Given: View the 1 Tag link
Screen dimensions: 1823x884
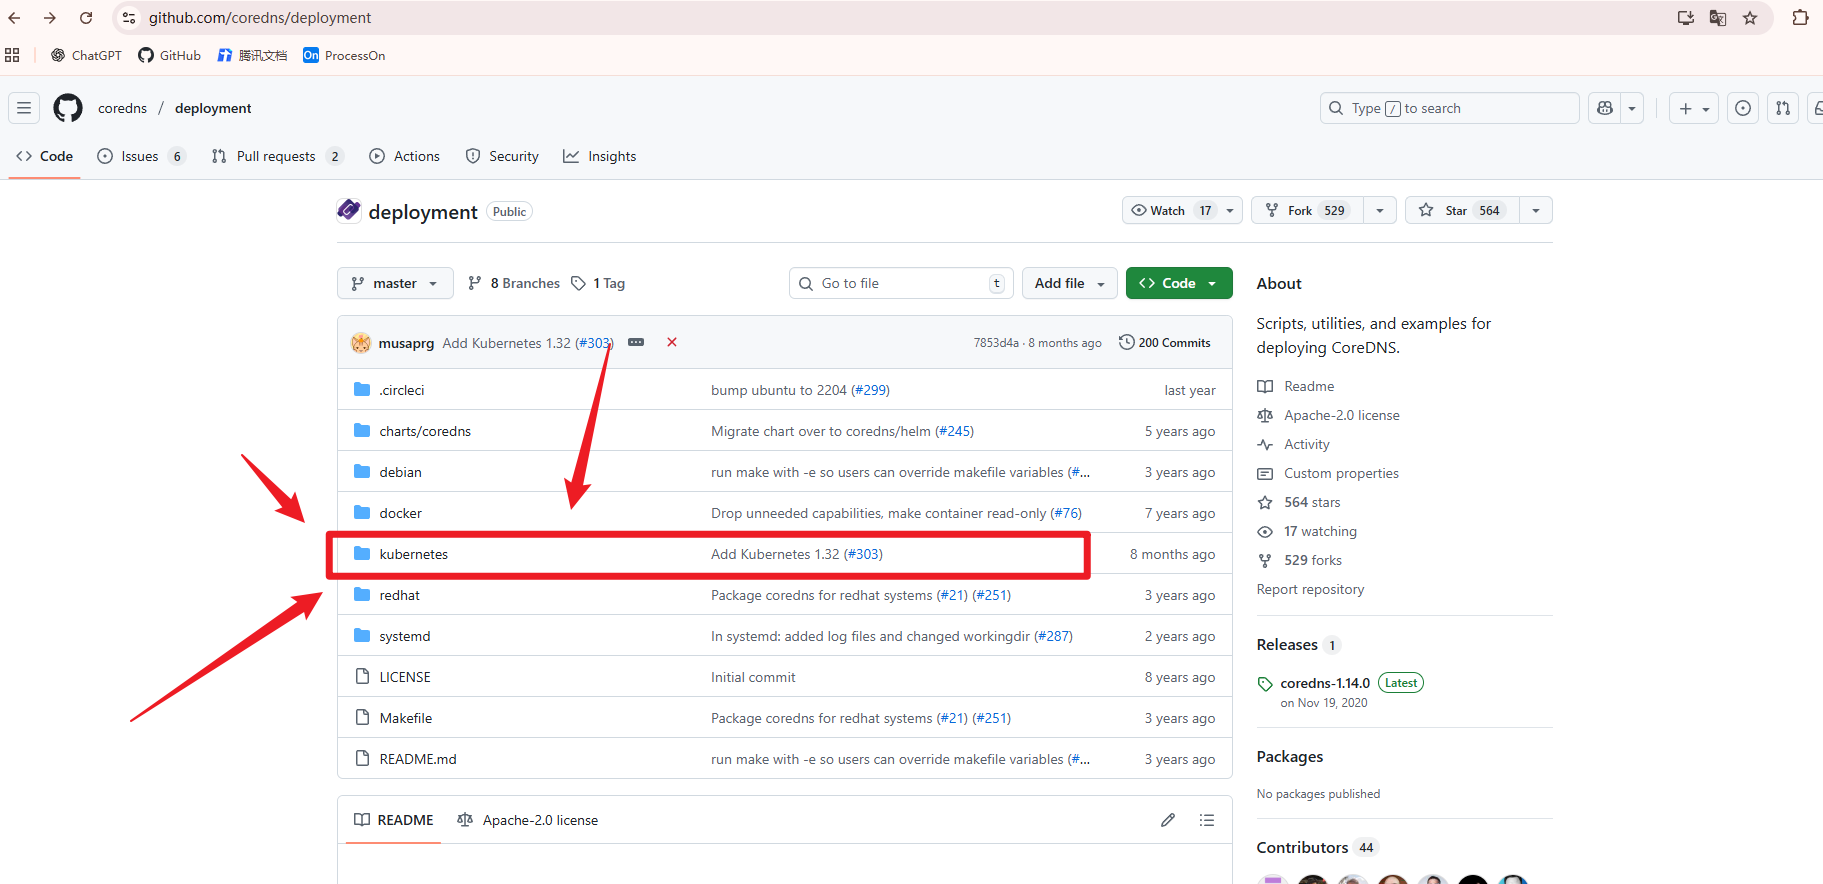Looking at the screenshot, I should point(598,283).
